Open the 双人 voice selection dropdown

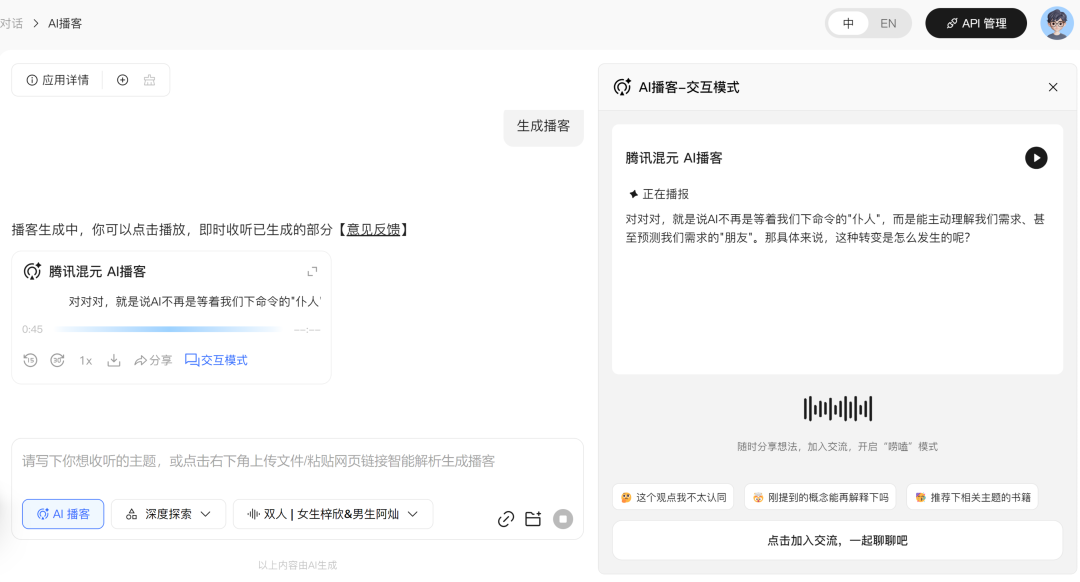pyautogui.click(x=332, y=513)
